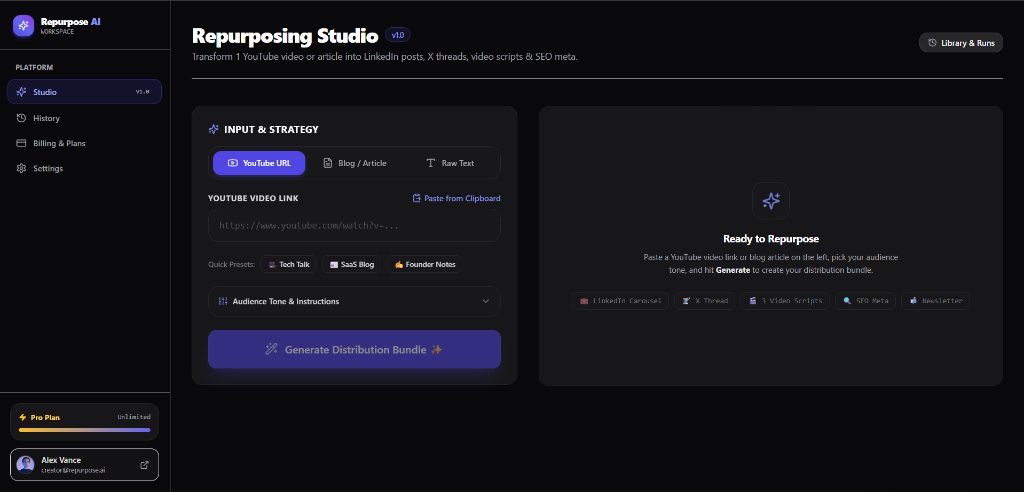Click the YouTube play icon in tab
1024x492 pixels.
coord(232,163)
